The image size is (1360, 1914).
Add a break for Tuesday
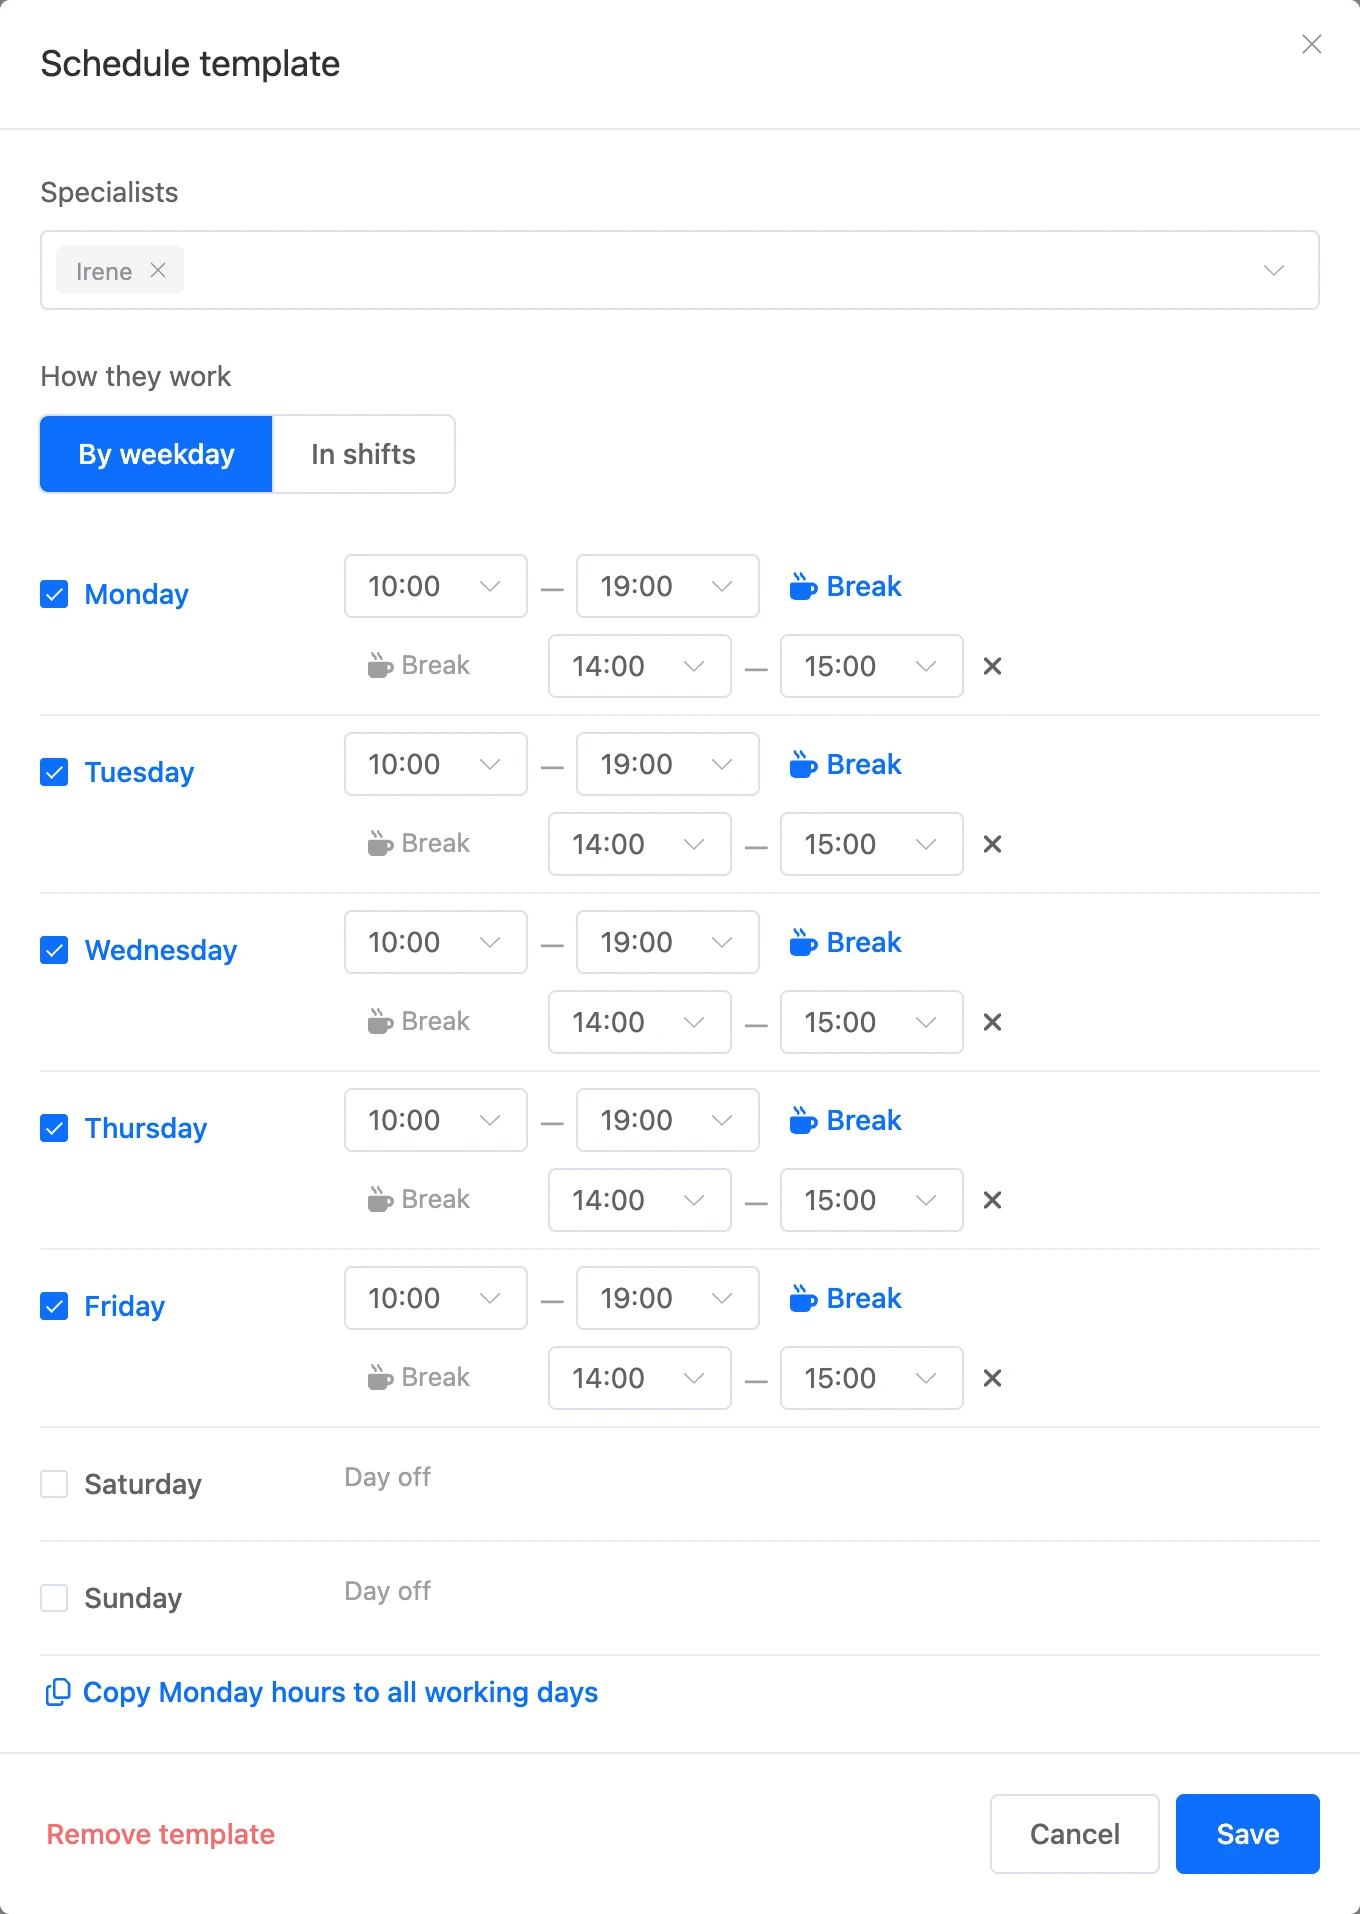(845, 764)
